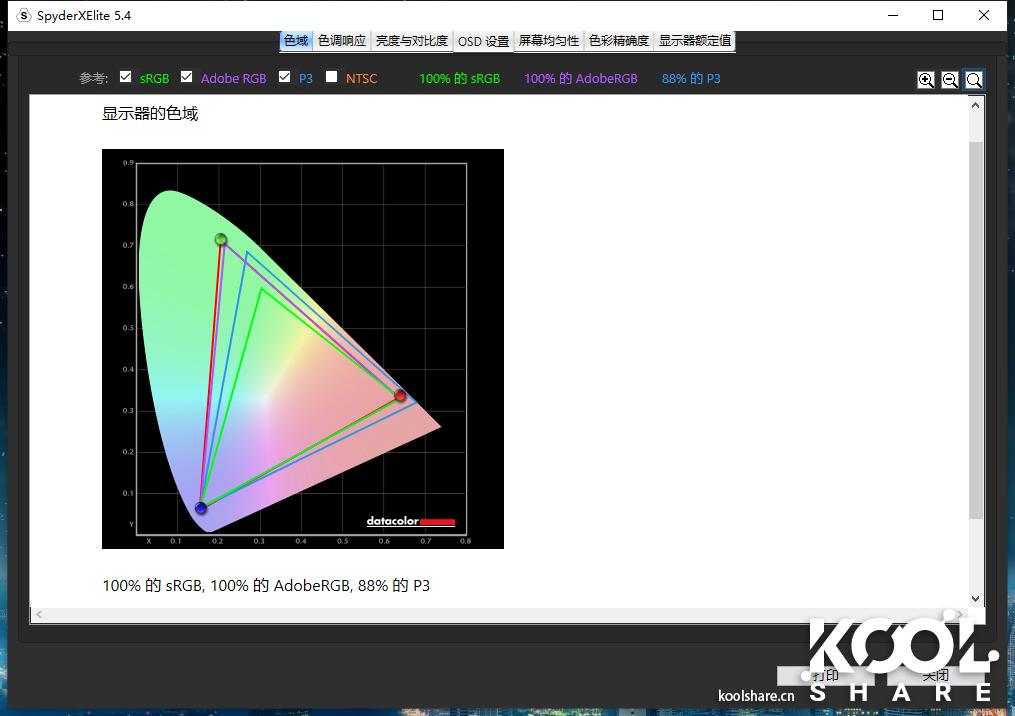
Task: Select the 色域 tab
Action: click(x=296, y=41)
